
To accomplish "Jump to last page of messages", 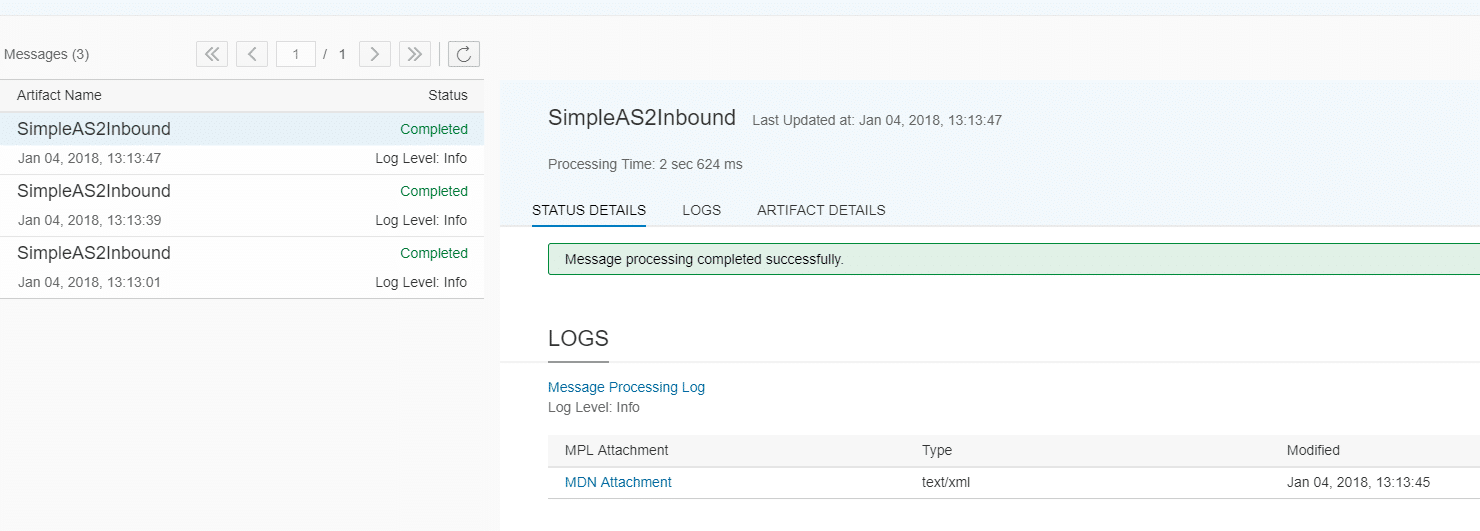I will (x=415, y=54).
